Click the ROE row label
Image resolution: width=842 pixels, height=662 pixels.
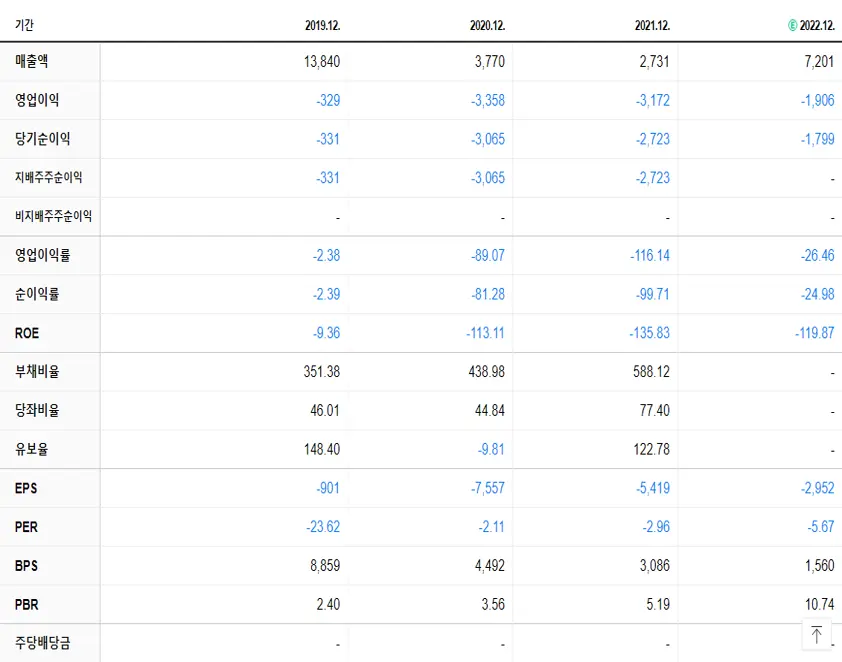pyautogui.click(x=27, y=333)
